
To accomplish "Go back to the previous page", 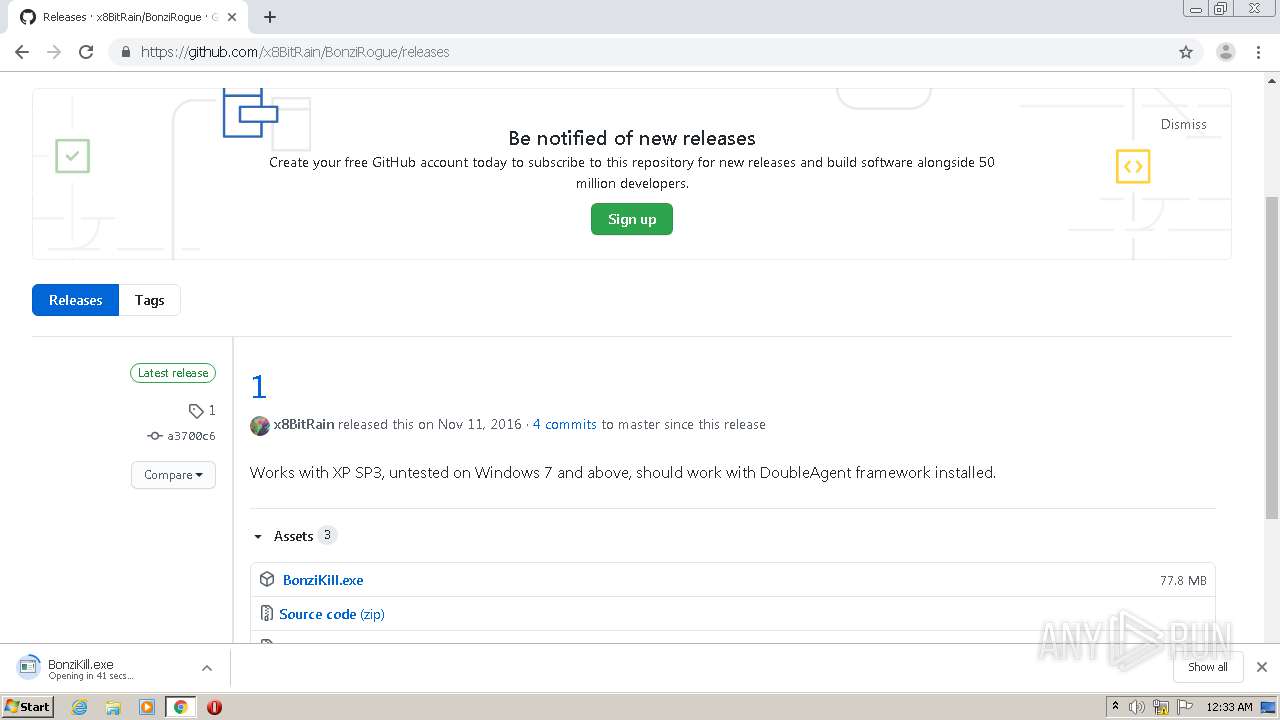I will [x=22, y=52].
